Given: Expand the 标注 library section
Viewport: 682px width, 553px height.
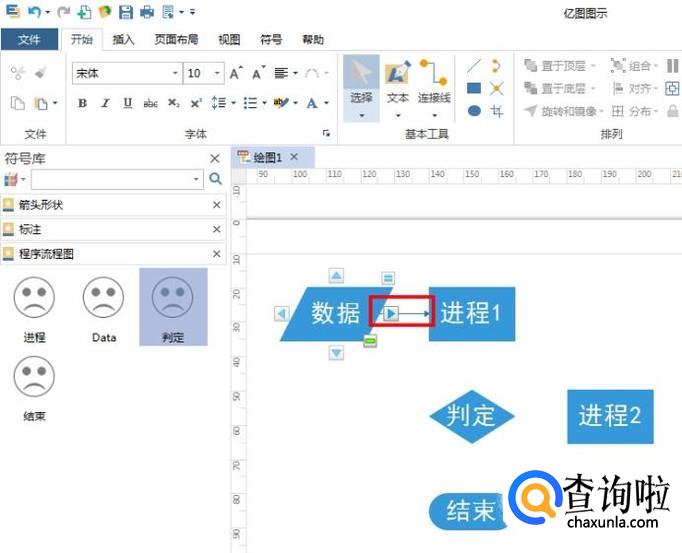Looking at the screenshot, I should pyautogui.click(x=113, y=229).
